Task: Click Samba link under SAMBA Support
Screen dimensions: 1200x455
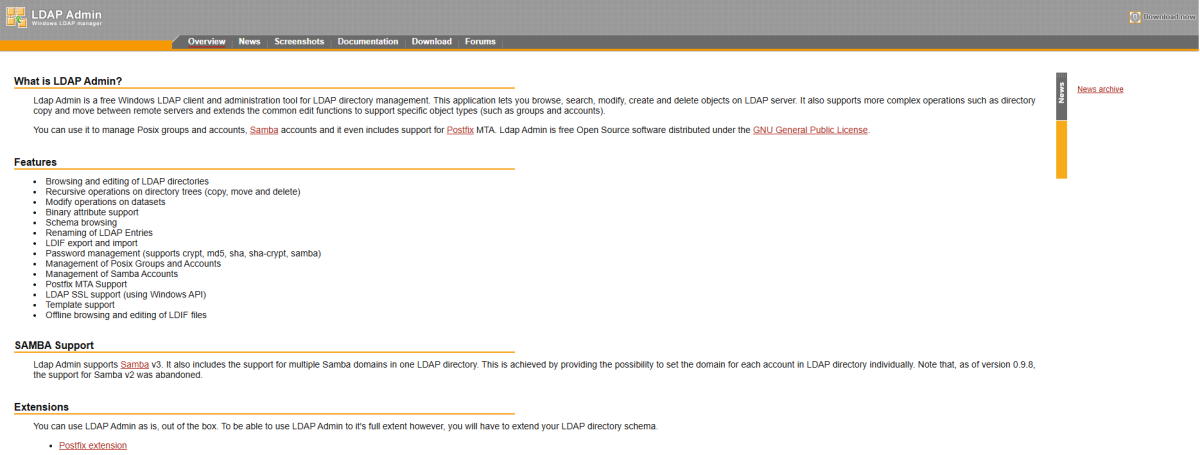Action: click(x=134, y=364)
